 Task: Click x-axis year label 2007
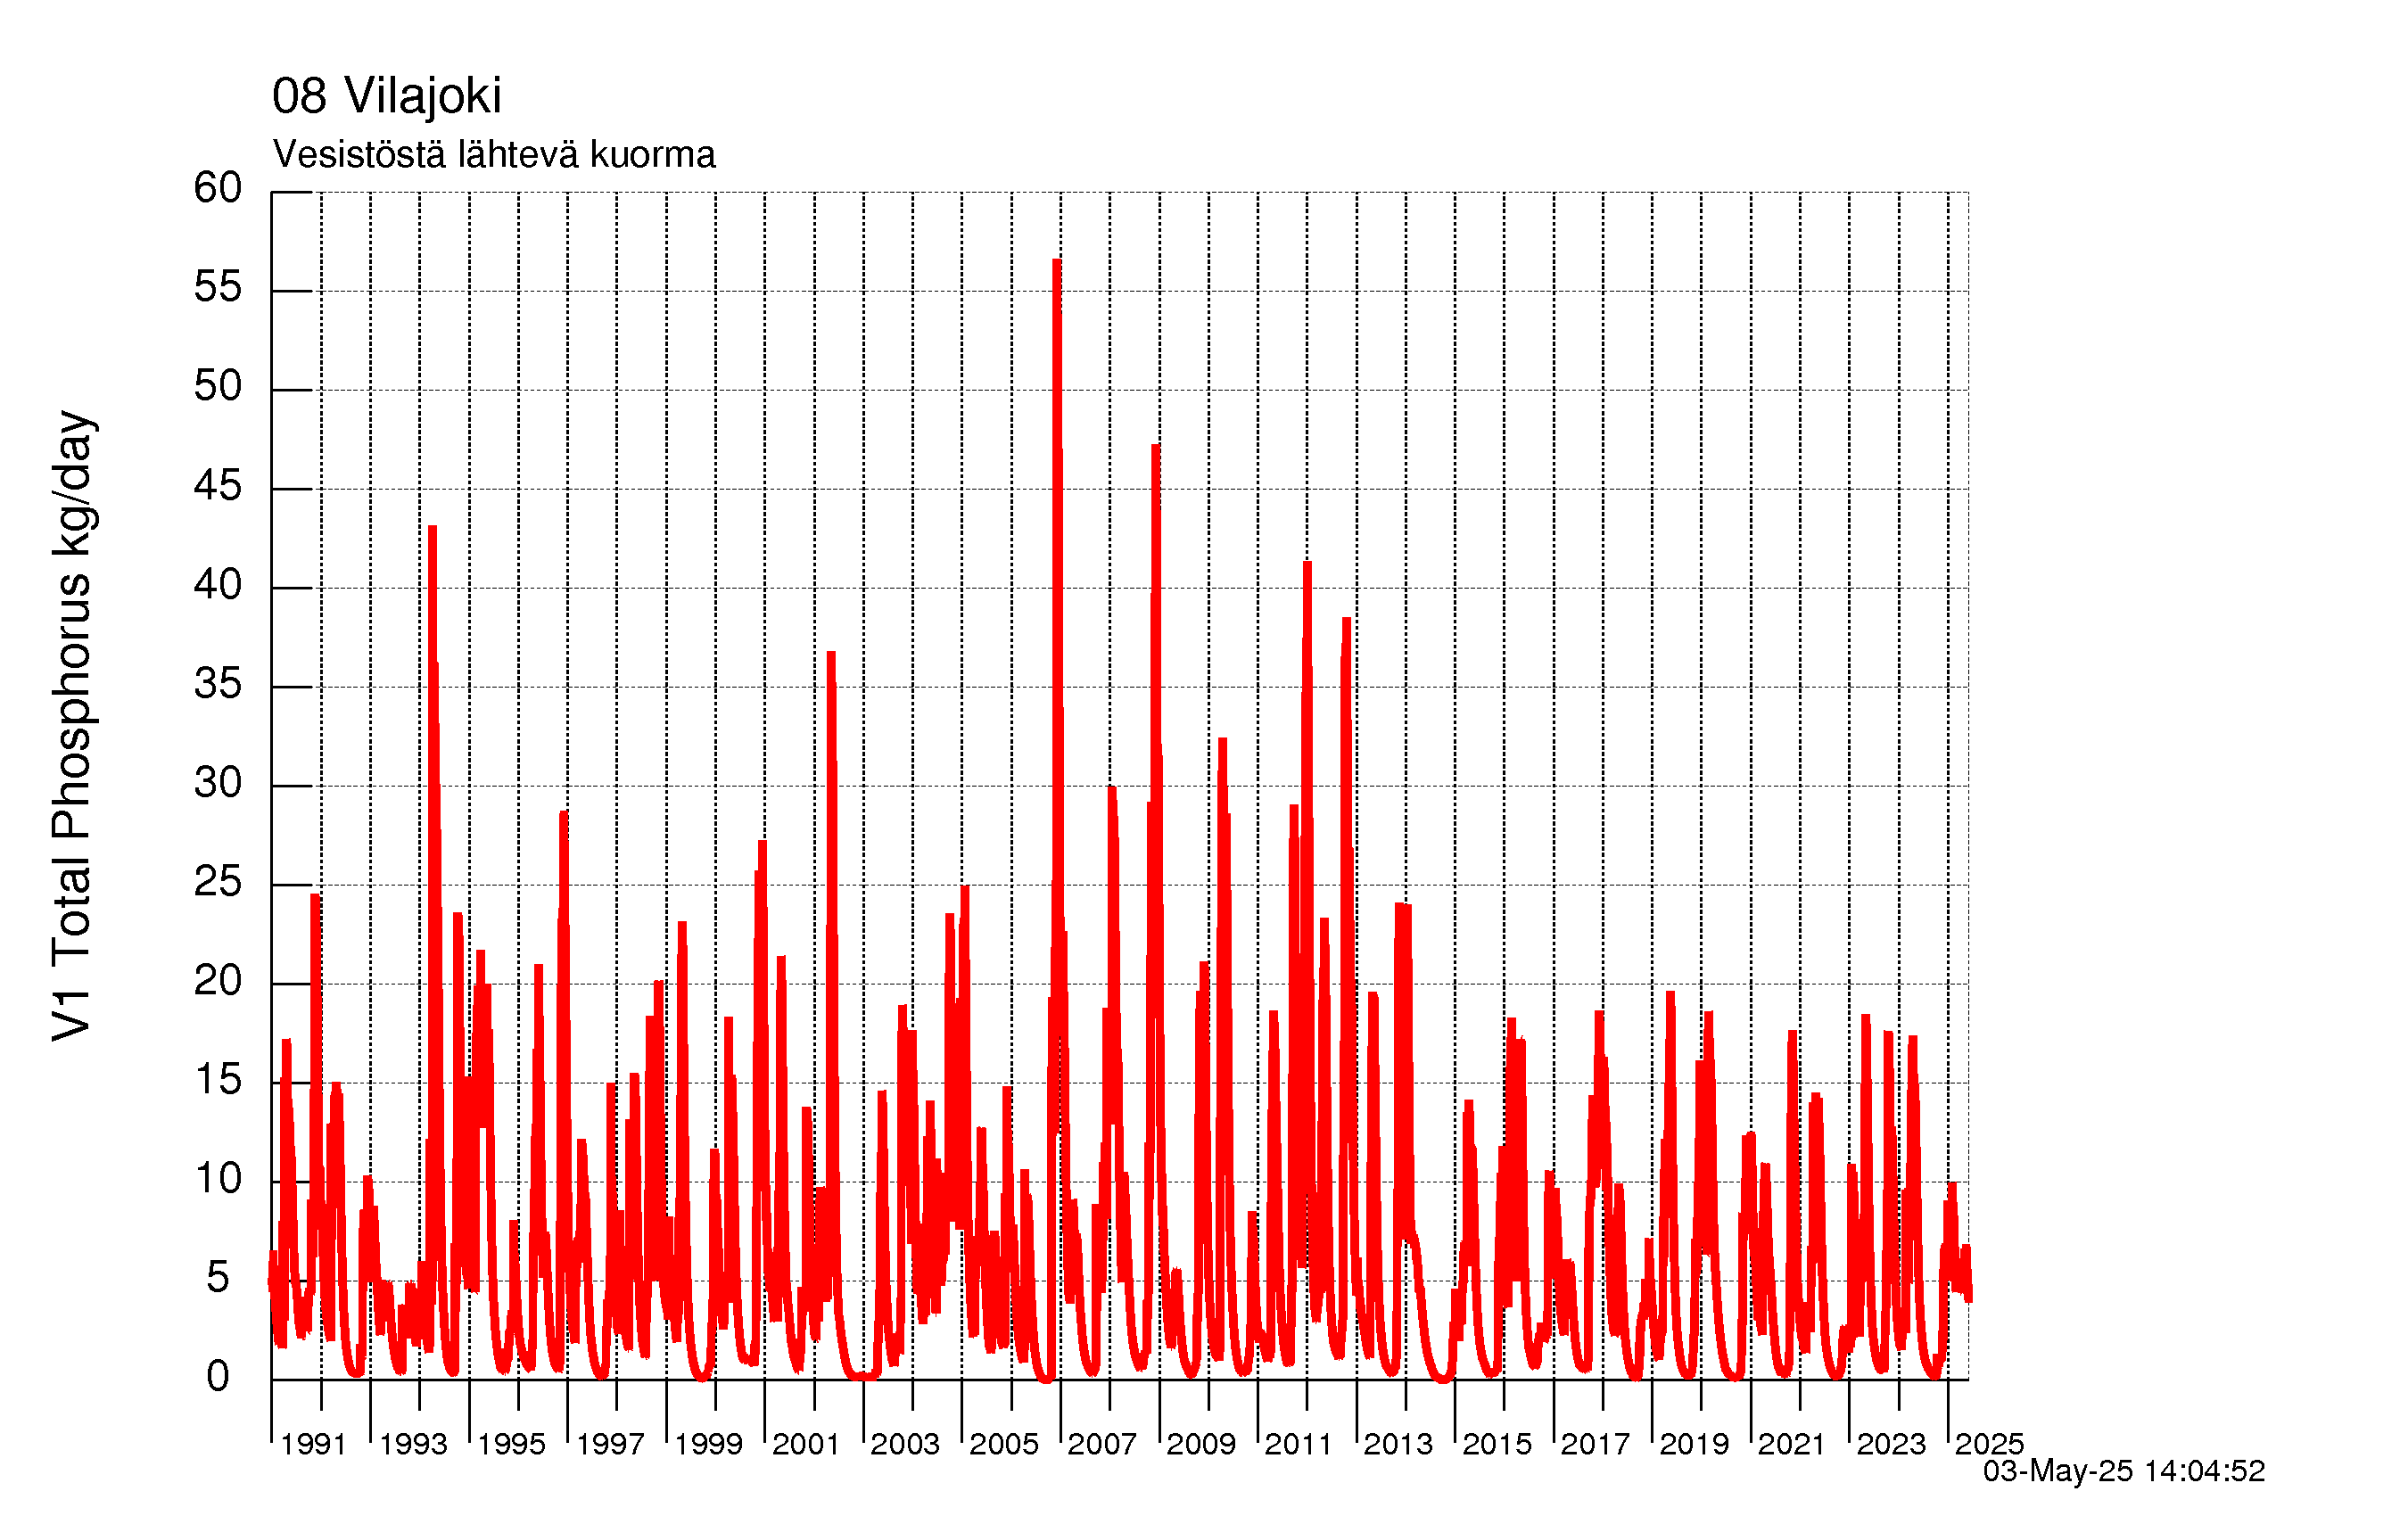pos(1102,1444)
